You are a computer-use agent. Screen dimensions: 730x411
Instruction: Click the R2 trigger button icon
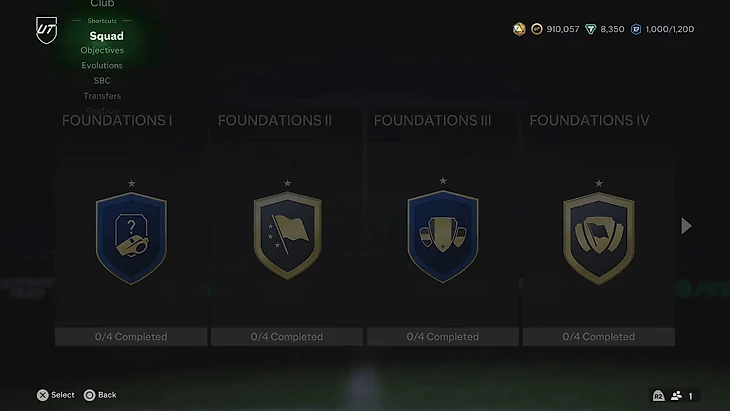(658, 396)
